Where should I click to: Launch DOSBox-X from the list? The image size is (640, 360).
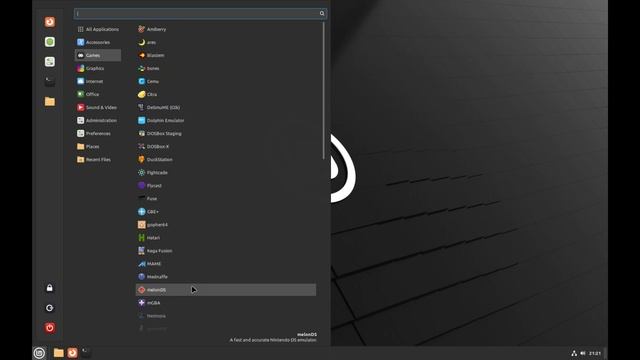[x=226, y=147]
